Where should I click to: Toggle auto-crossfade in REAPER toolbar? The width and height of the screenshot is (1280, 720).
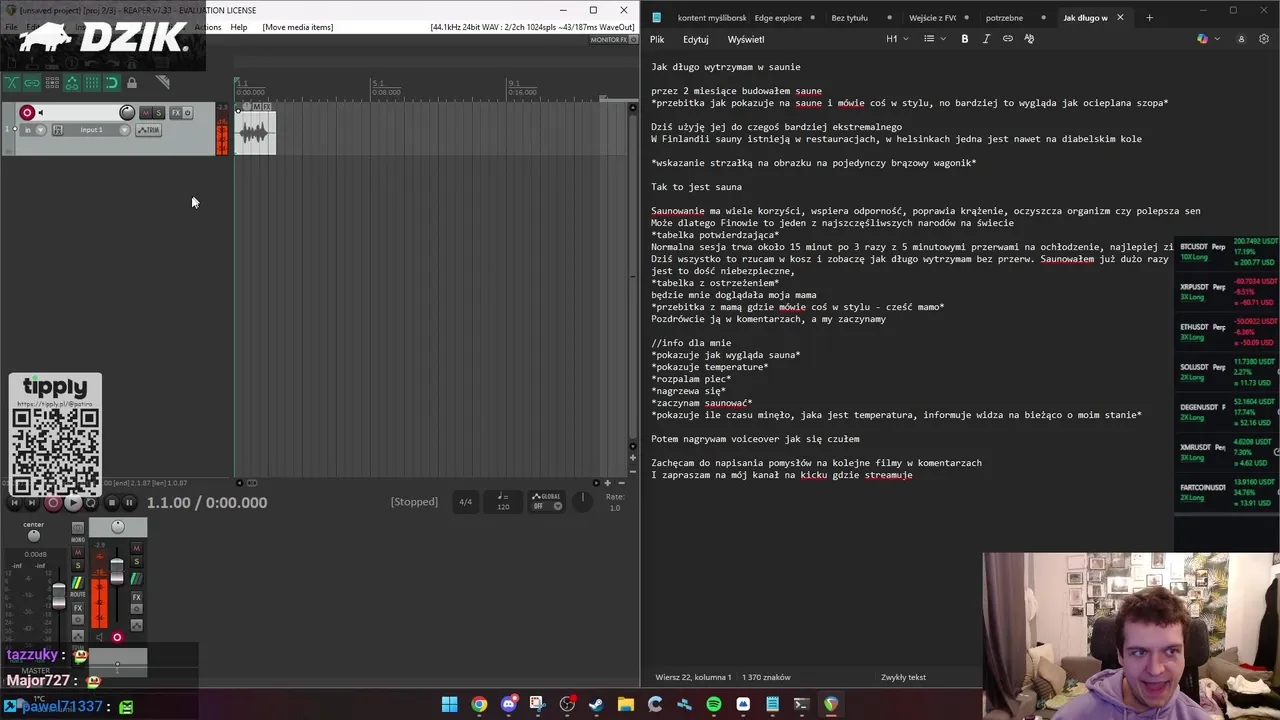[12, 82]
